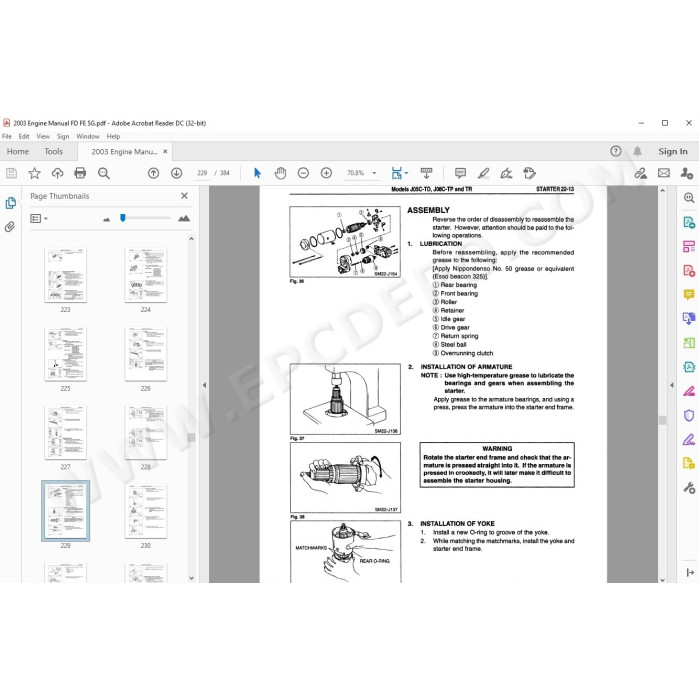The width and height of the screenshot is (700, 700).
Task: Click thumbnails panel scroll down arrow
Action: click(x=192, y=578)
